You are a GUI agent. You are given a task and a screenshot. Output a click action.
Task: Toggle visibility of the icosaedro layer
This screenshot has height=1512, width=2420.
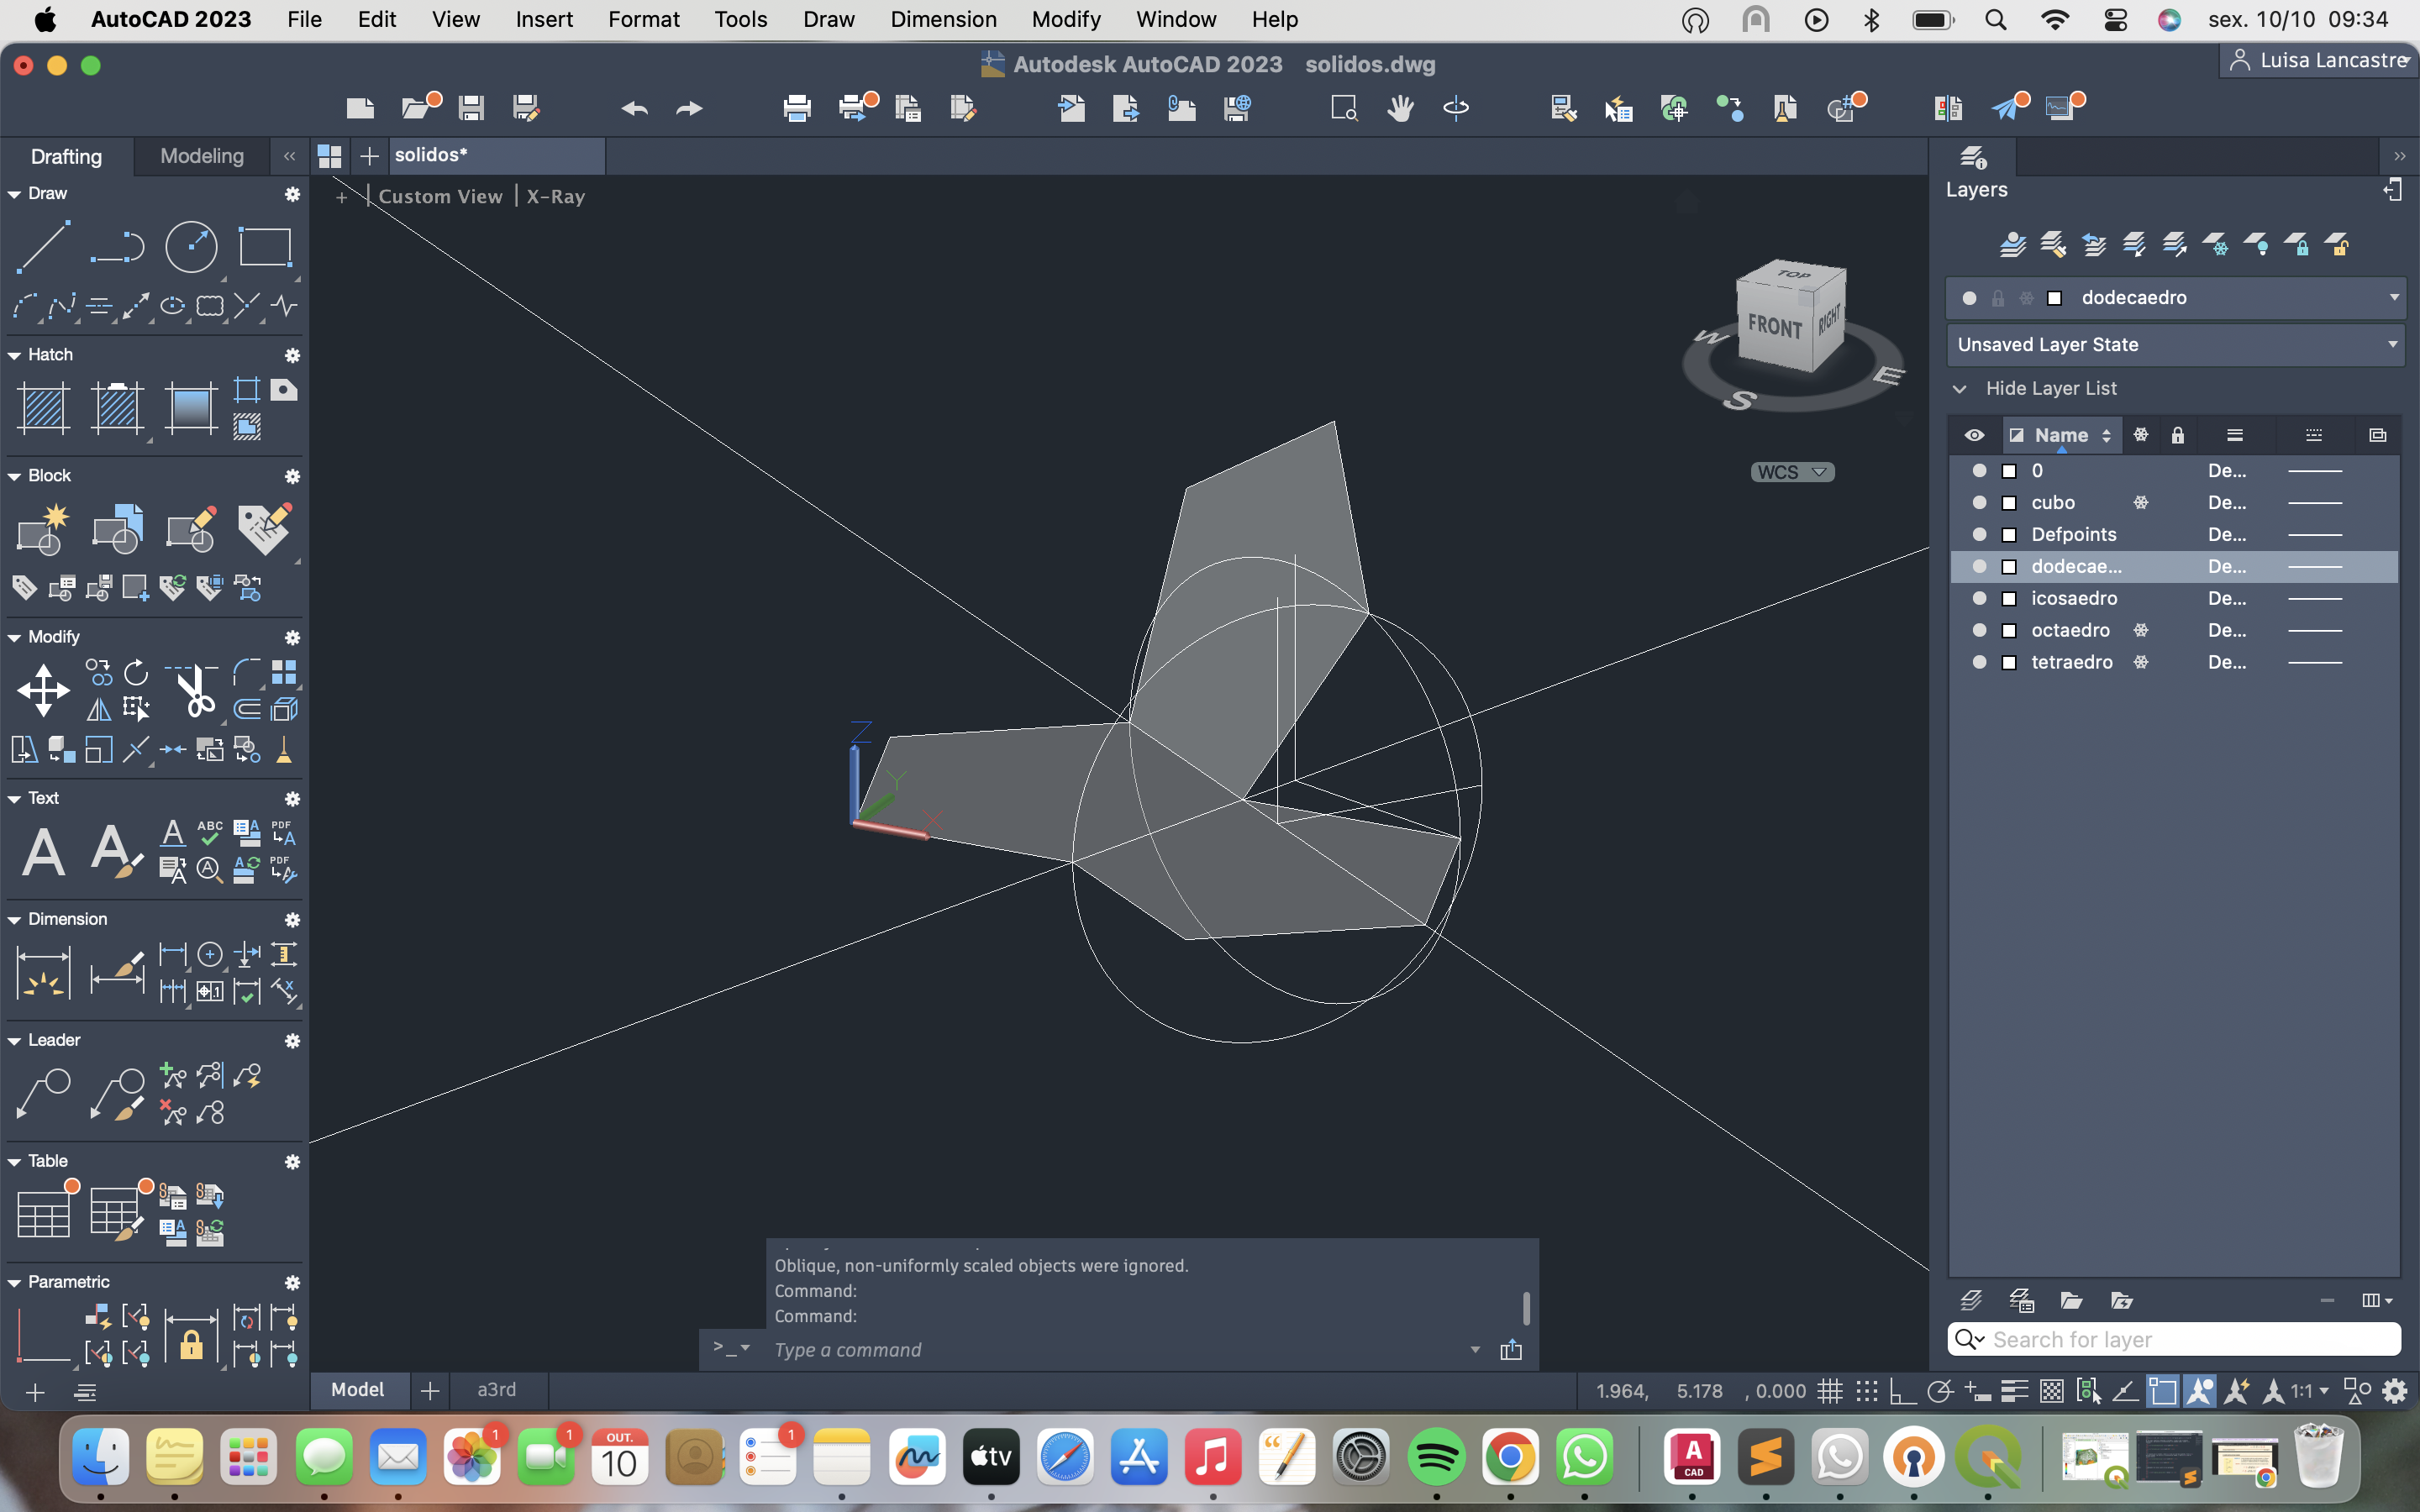1979,598
